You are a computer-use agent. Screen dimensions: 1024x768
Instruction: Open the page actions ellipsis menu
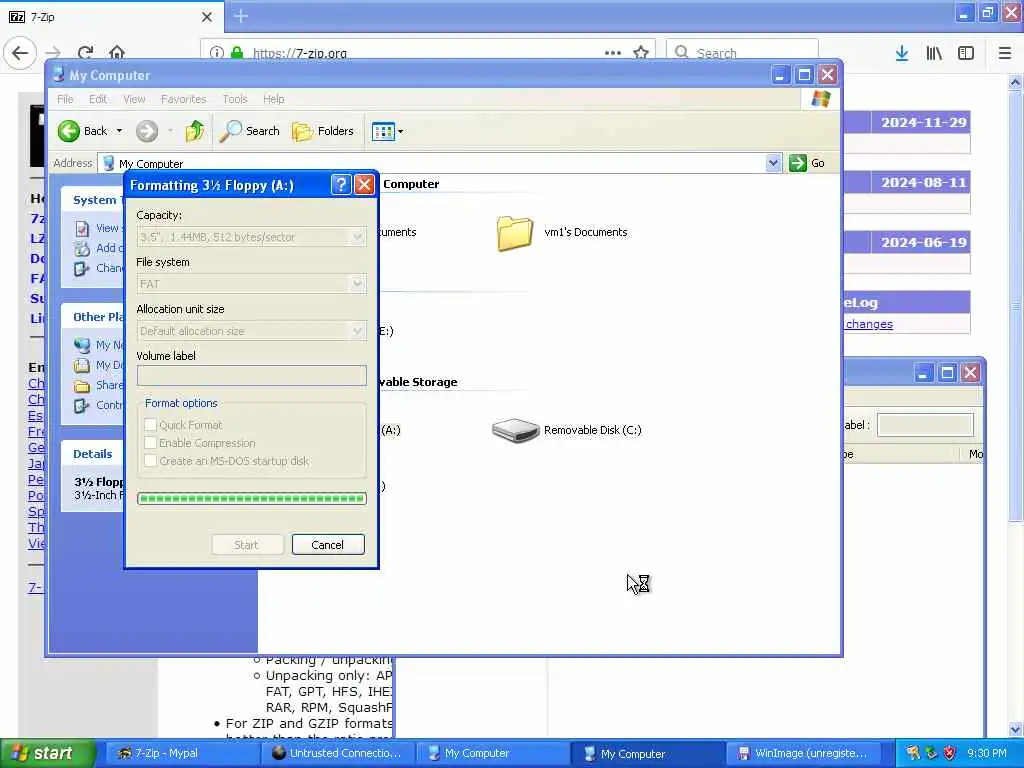(x=613, y=53)
